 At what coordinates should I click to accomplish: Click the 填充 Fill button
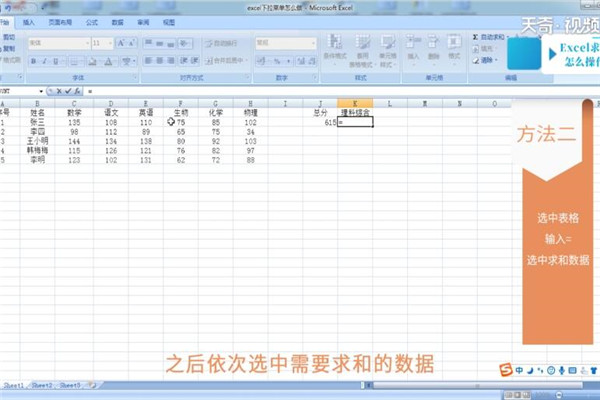pyautogui.click(x=483, y=49)
